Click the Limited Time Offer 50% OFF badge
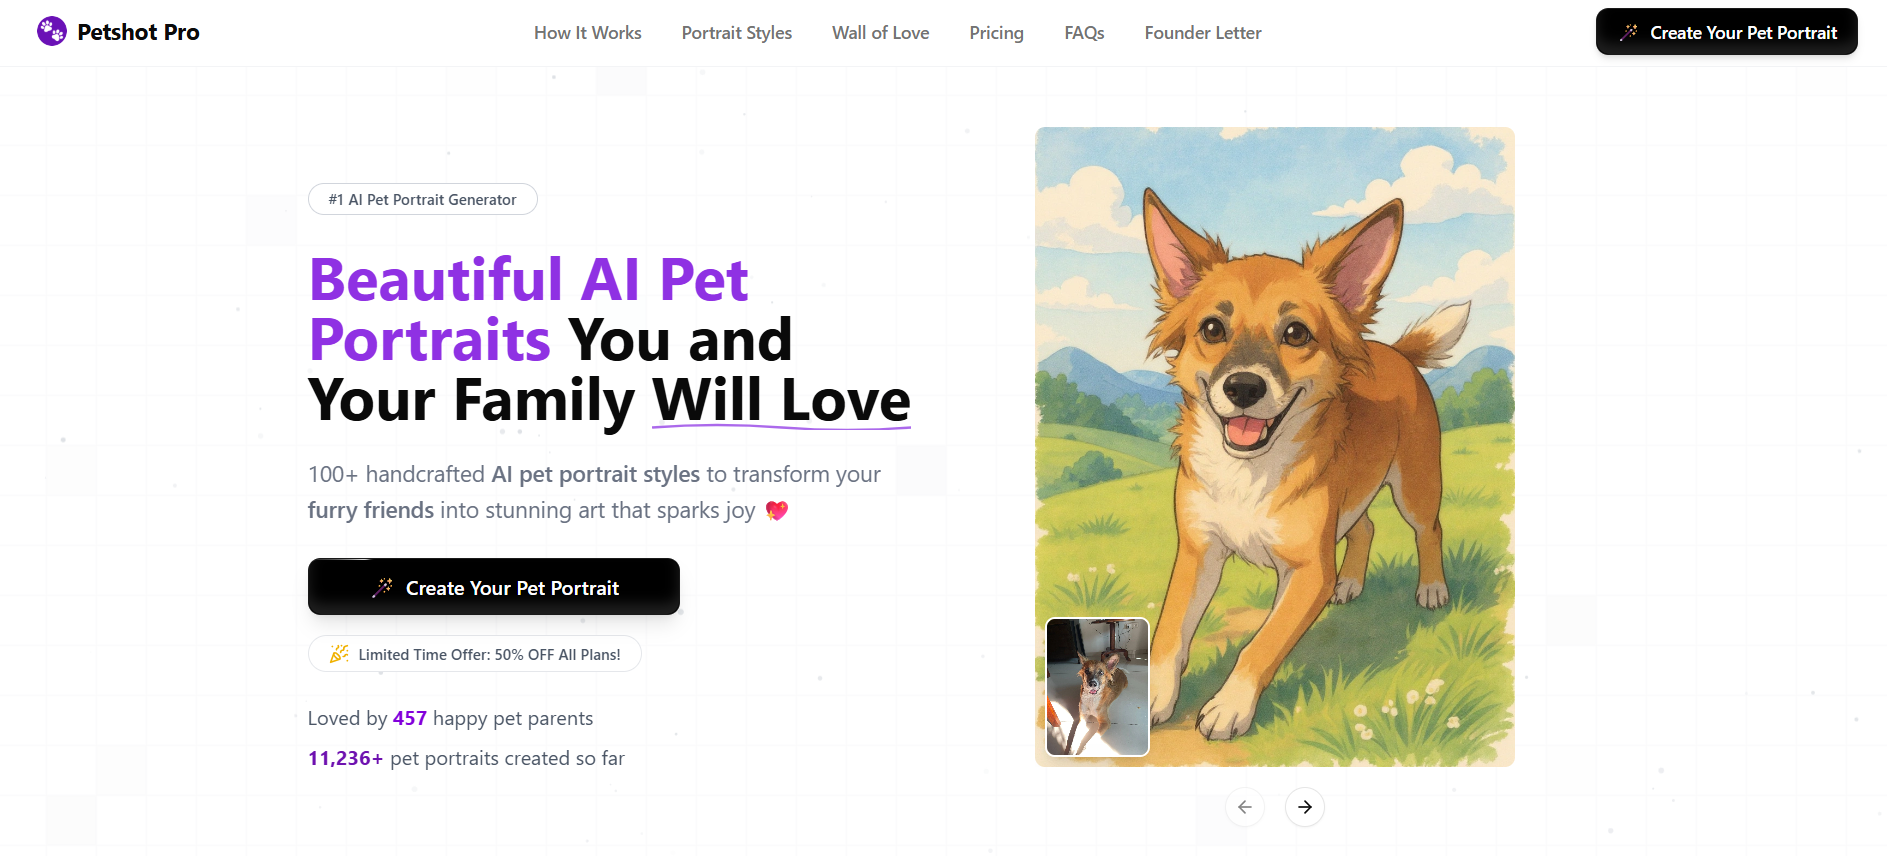1887x856 pixels. click(x=475, y=654)
